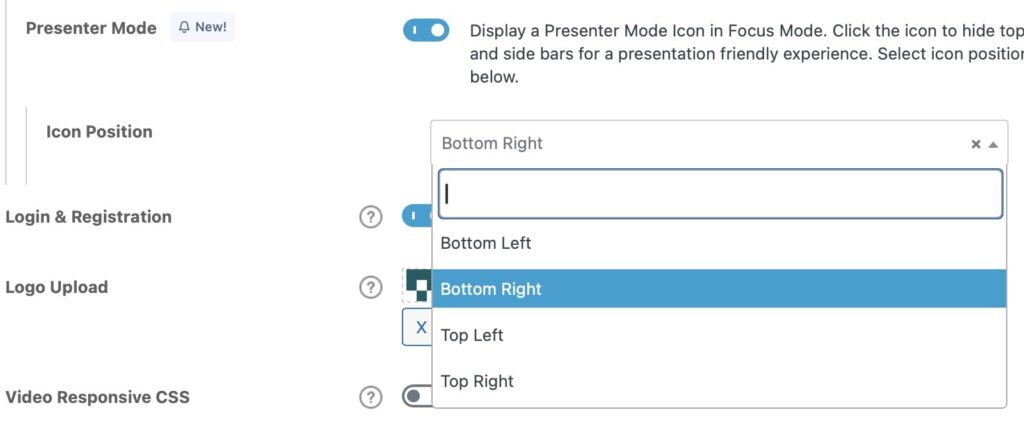Image resolution: width=1024 pixels, height=426 pixels.
Task: Focus the dropdown search text field
Action: [x=720, y=194]
